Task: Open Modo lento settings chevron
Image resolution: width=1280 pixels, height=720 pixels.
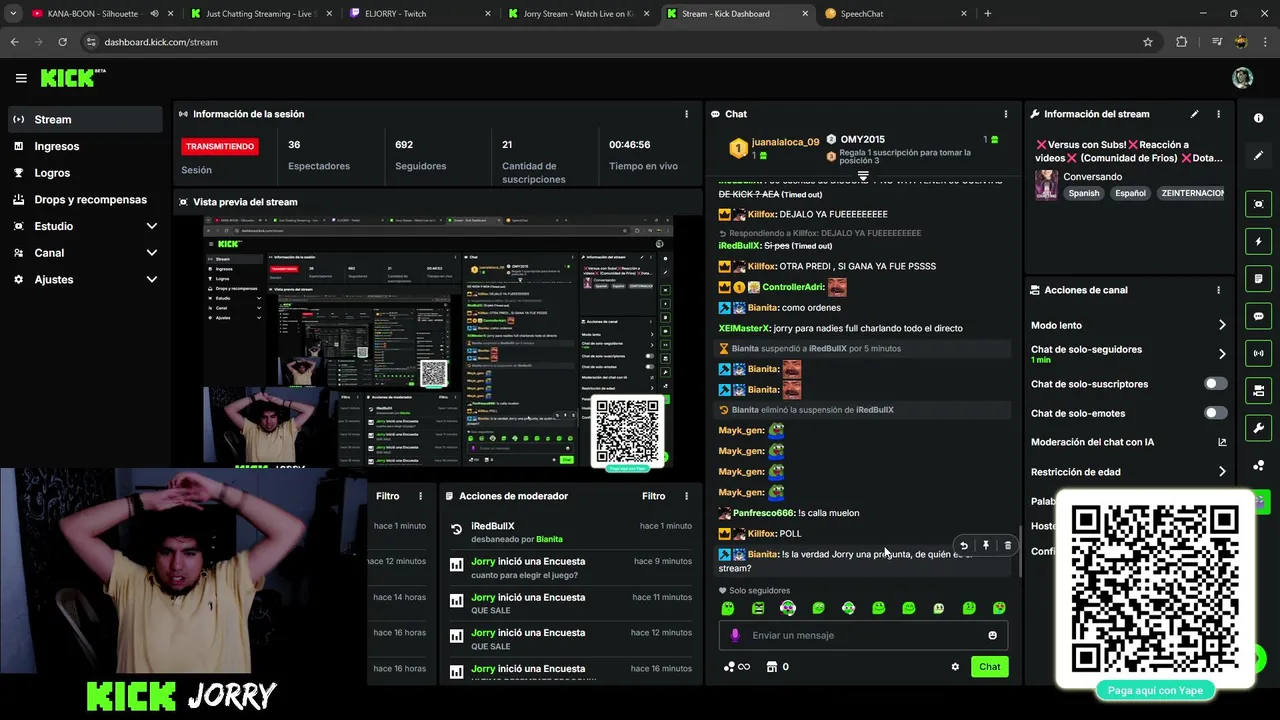Action: click(x=1221, y=325)
